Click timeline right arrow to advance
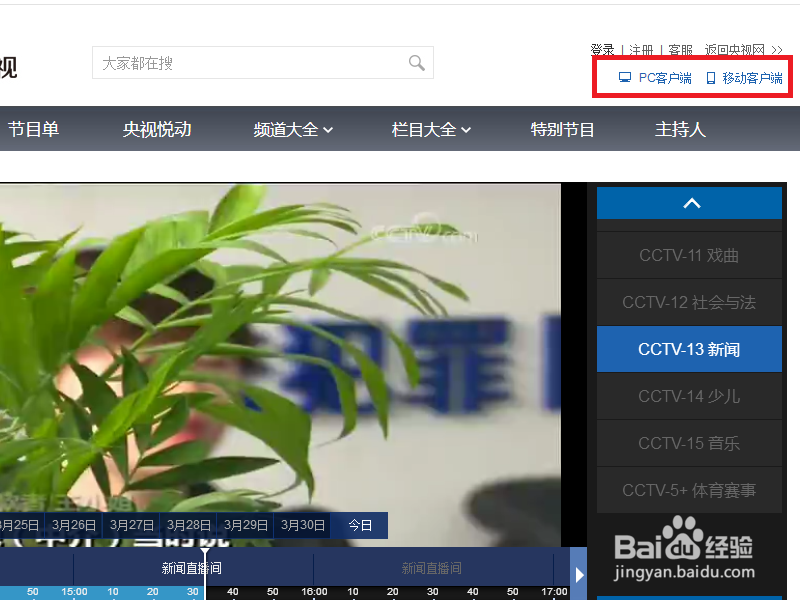Viewport: 800px width, 600px height. click(579, 574)
